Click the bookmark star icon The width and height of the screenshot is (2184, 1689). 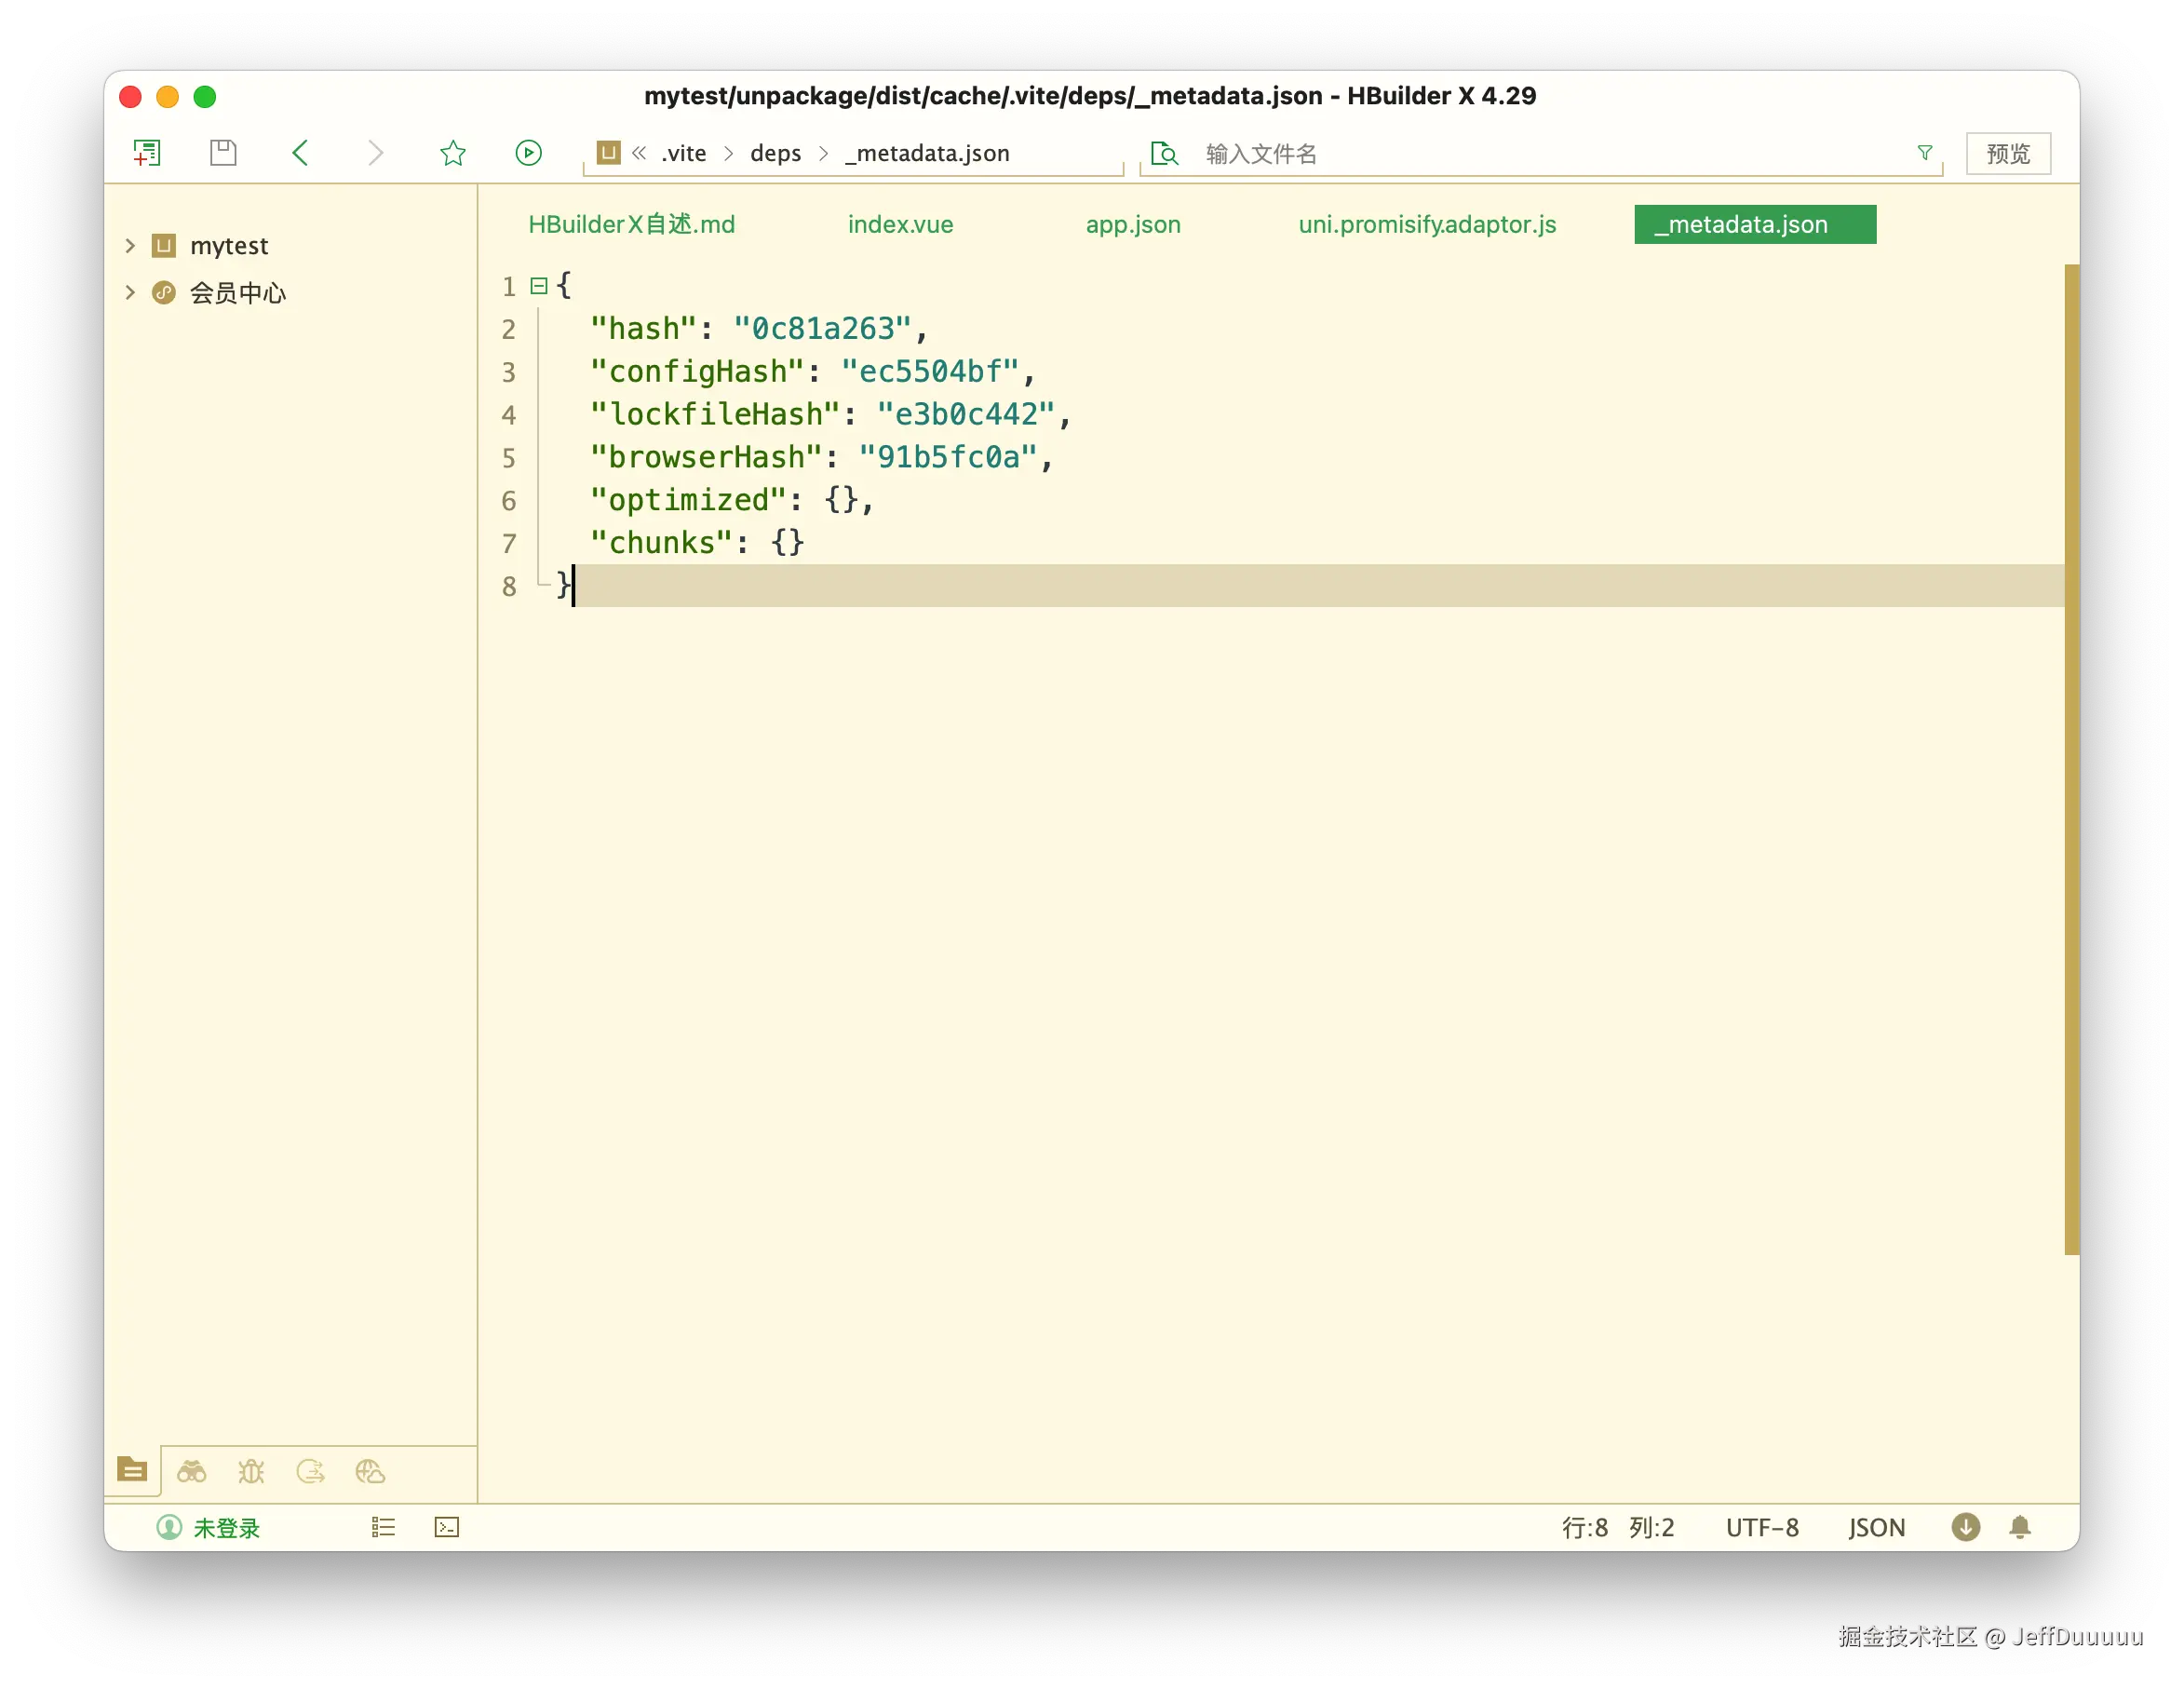pyautogui.click(x=453, y=153)
